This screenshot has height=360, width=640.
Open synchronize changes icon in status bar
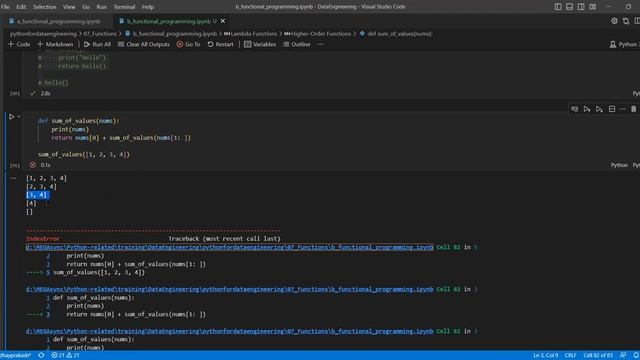pos(41,356)
